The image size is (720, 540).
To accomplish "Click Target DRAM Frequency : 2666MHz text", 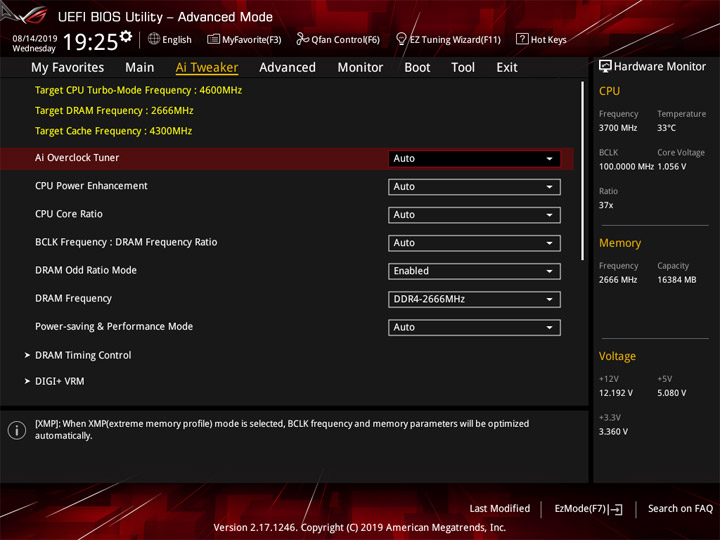I will (x=114, y=111).
